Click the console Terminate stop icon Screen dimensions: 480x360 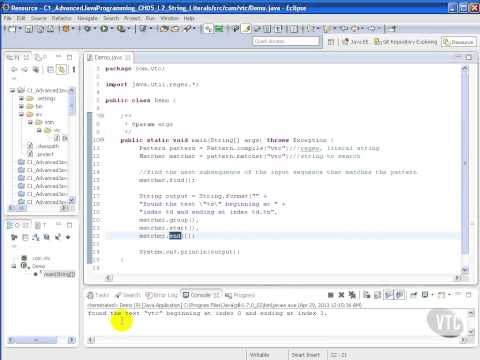[331, 295]
